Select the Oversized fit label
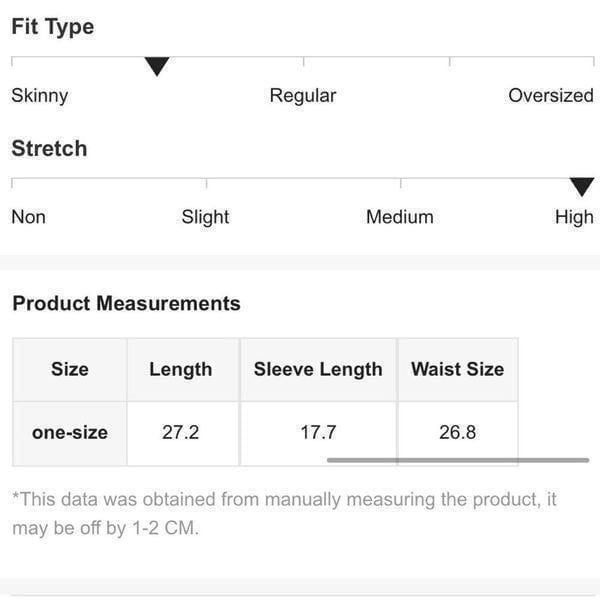 coord(551,95)
